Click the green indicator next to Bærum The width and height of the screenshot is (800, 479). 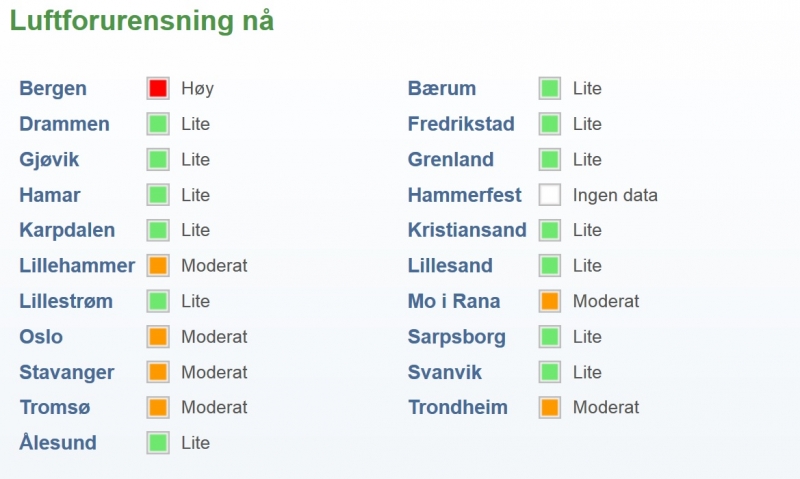[549, 88]
